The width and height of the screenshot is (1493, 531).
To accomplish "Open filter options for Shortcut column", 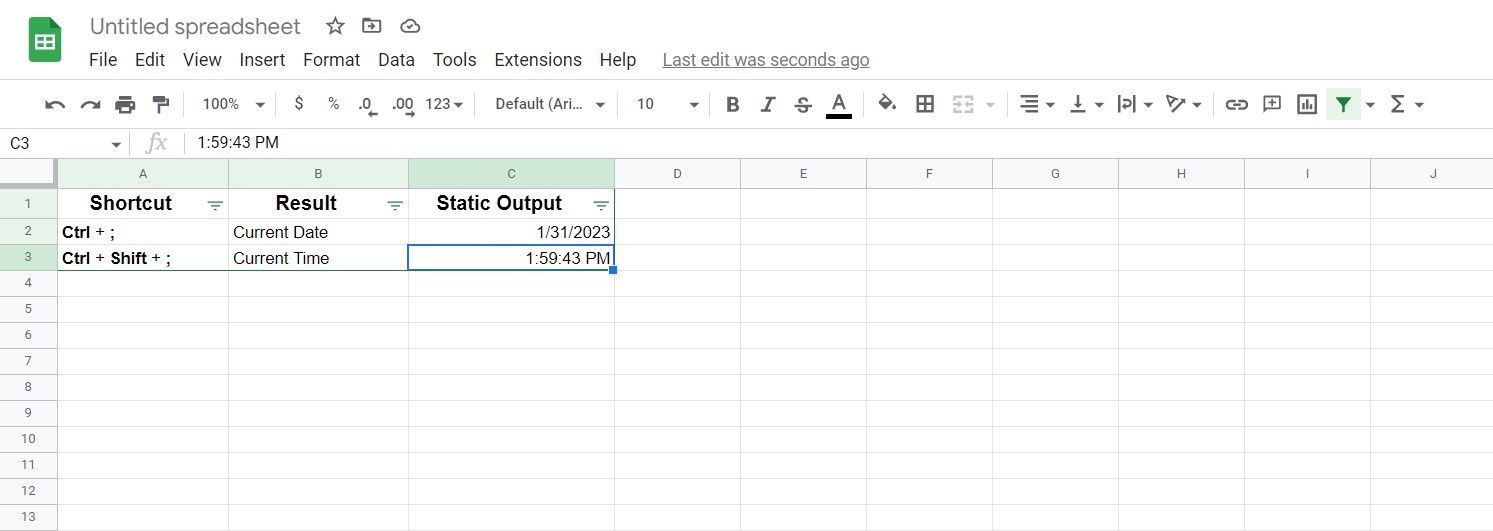I will [x=215, y=205].
